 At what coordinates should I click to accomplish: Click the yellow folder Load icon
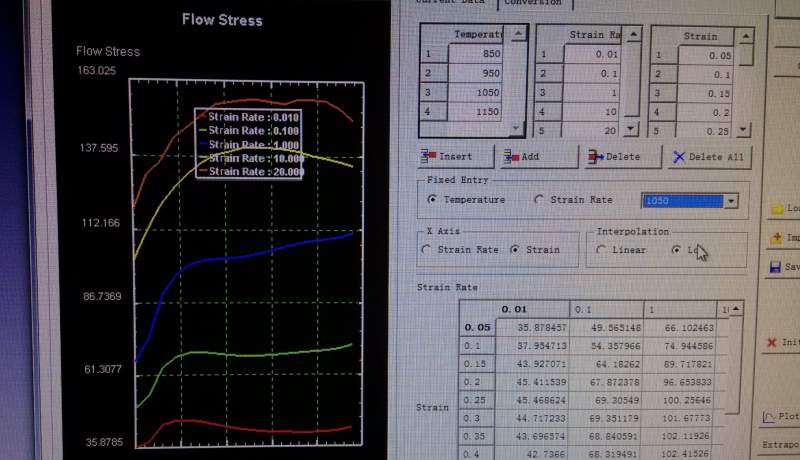(777, 209)
